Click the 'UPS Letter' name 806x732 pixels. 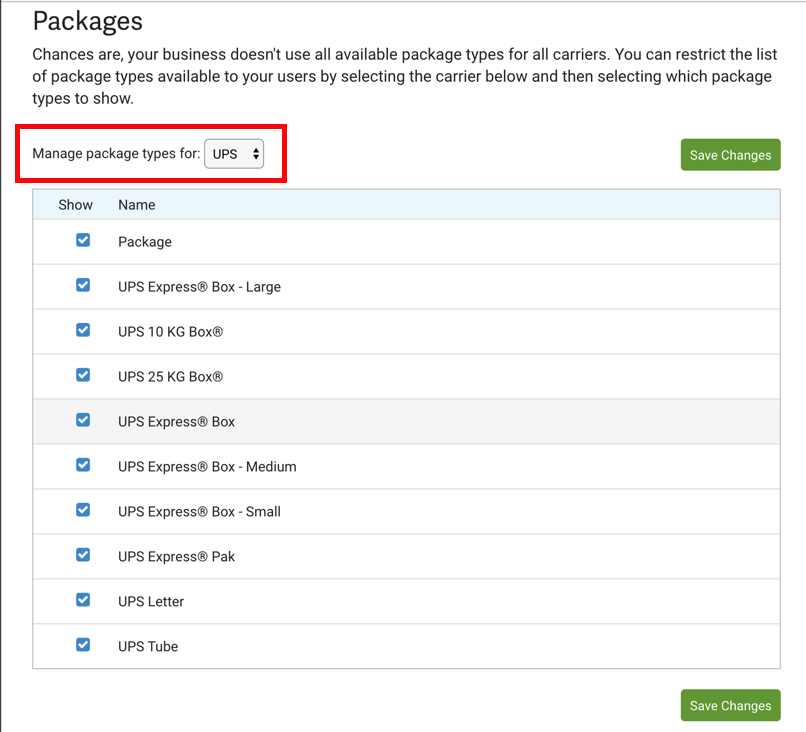[x=151, y=601]
